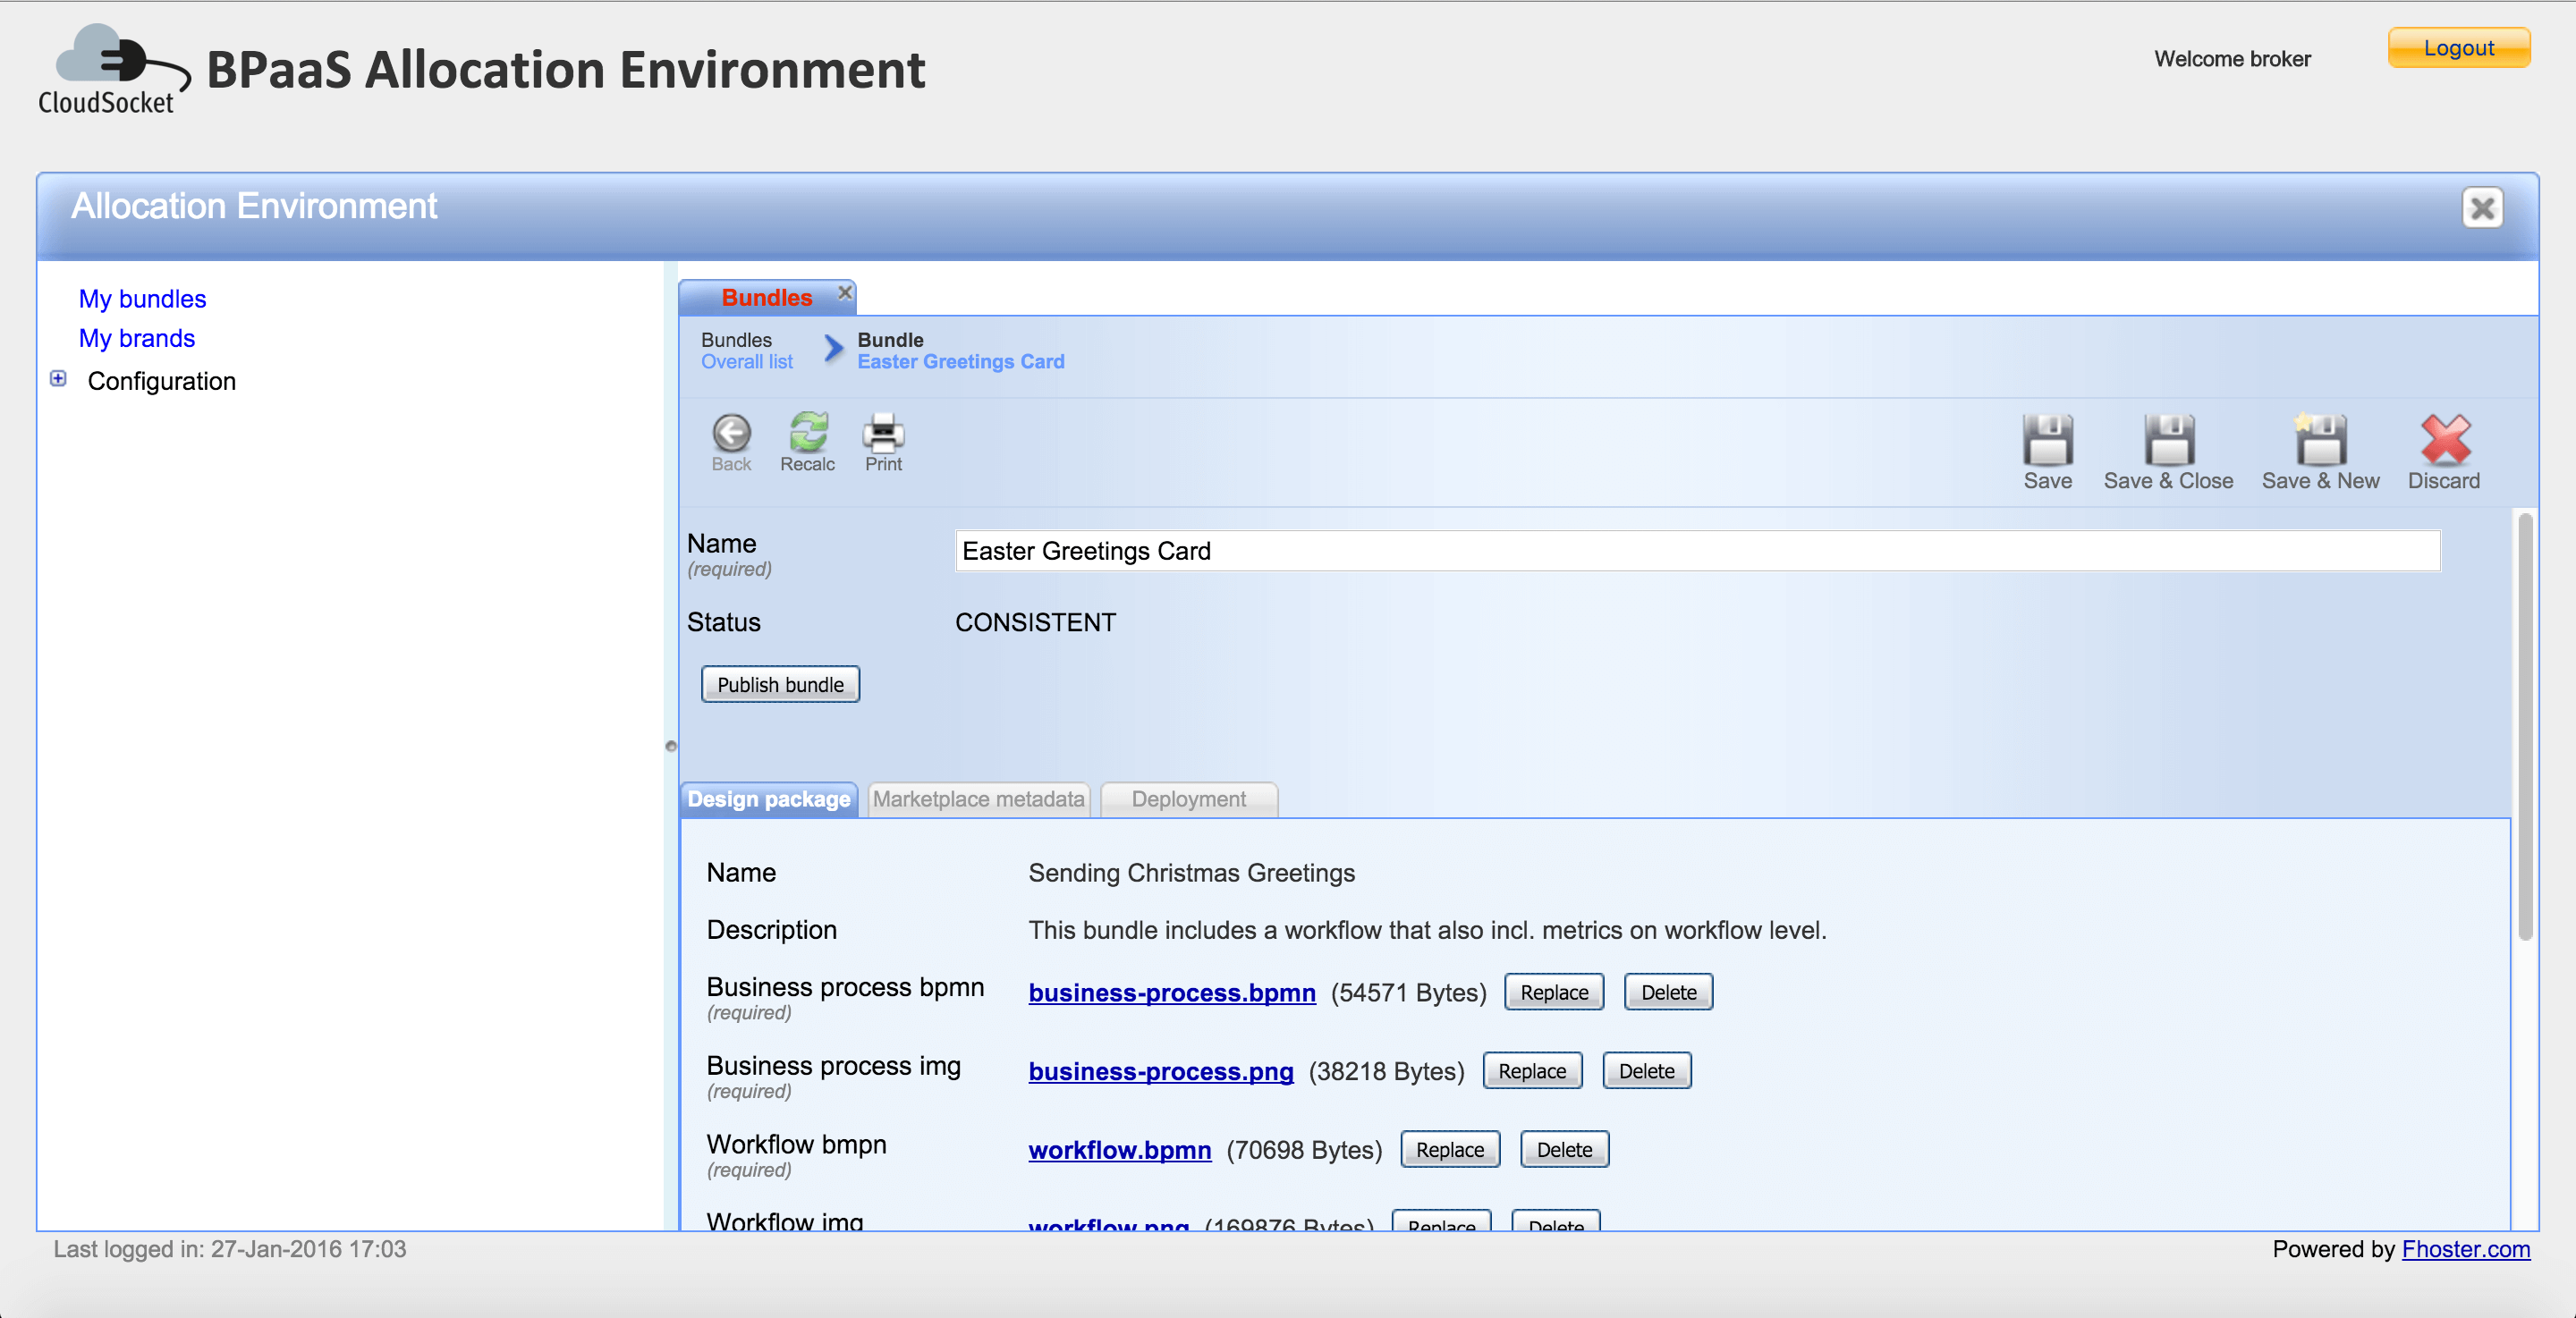Click the Back arrow icon
Screen dimensions: 2576x1318
coord(731,434)
